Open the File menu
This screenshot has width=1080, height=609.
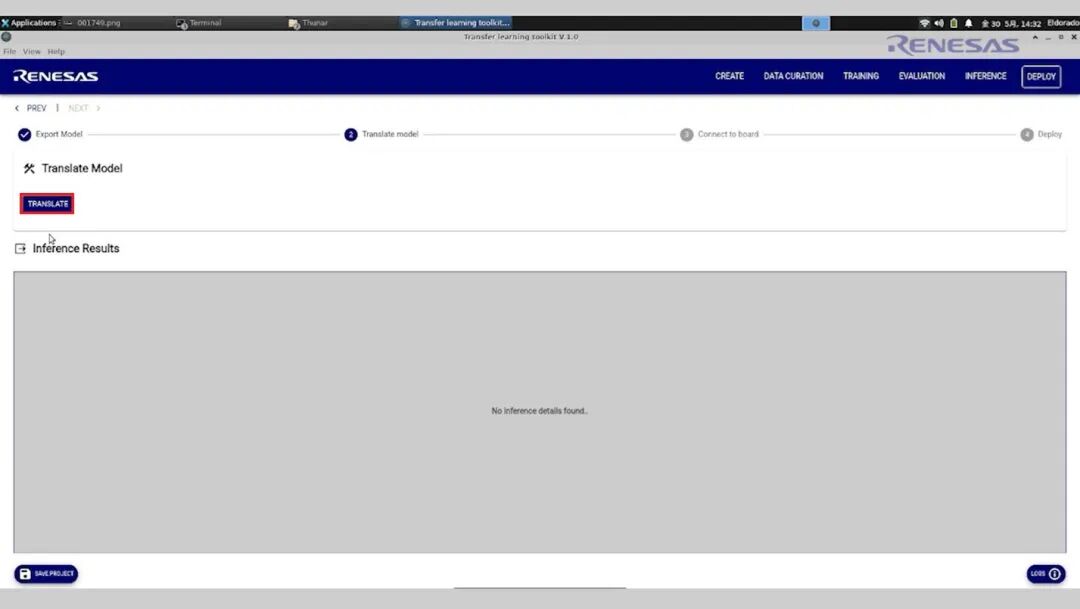tap(10, 52)
